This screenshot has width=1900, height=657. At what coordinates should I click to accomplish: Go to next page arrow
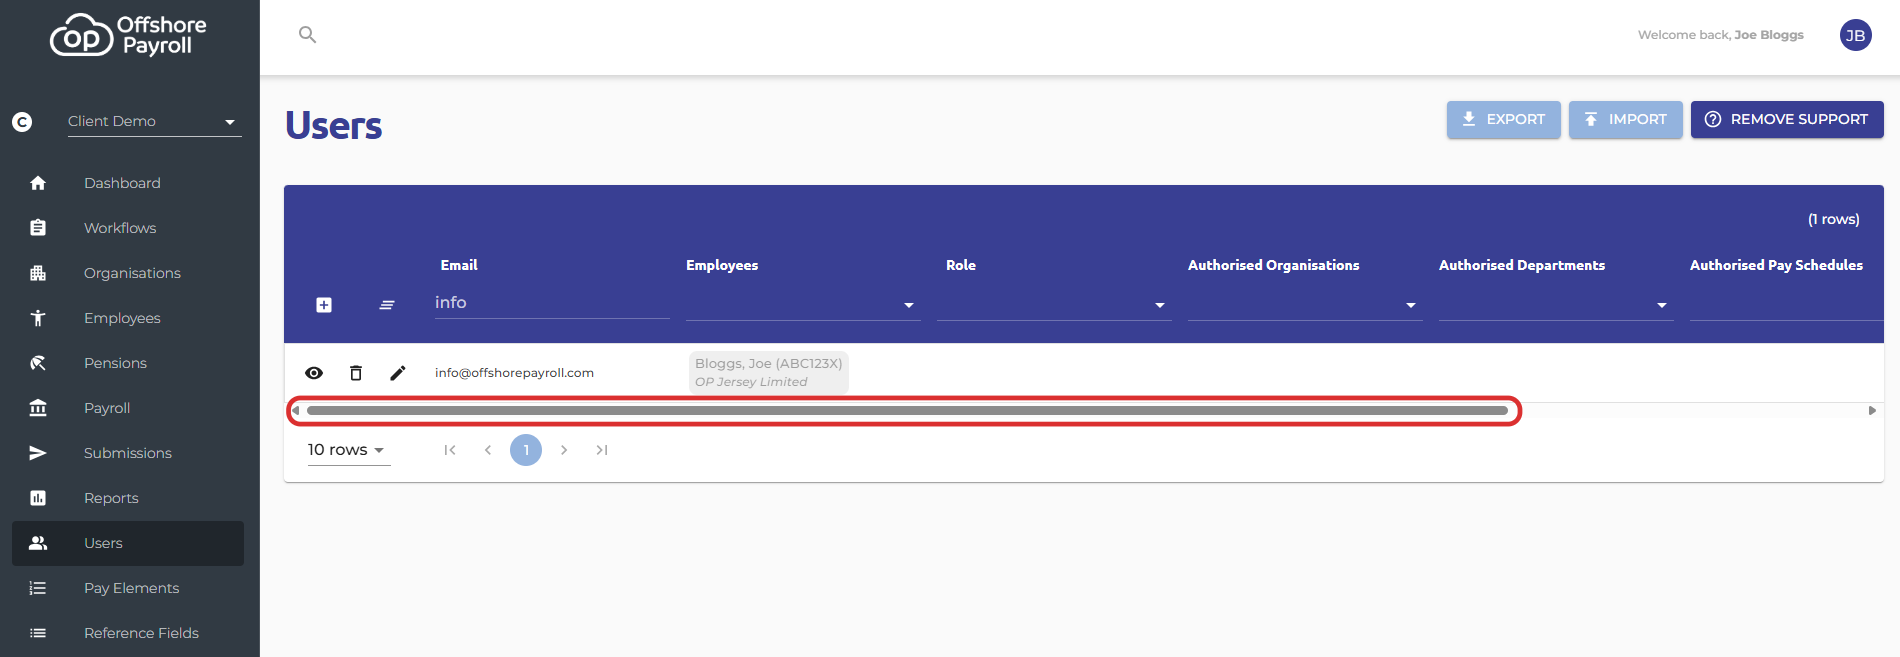564,450
